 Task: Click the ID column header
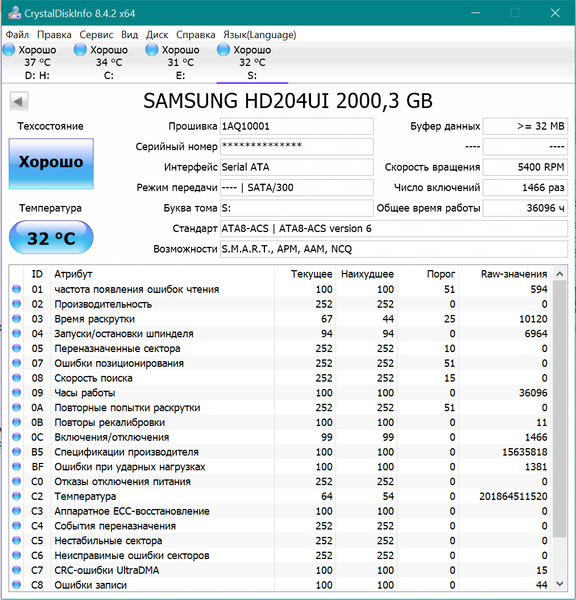[x=37, y=274]
